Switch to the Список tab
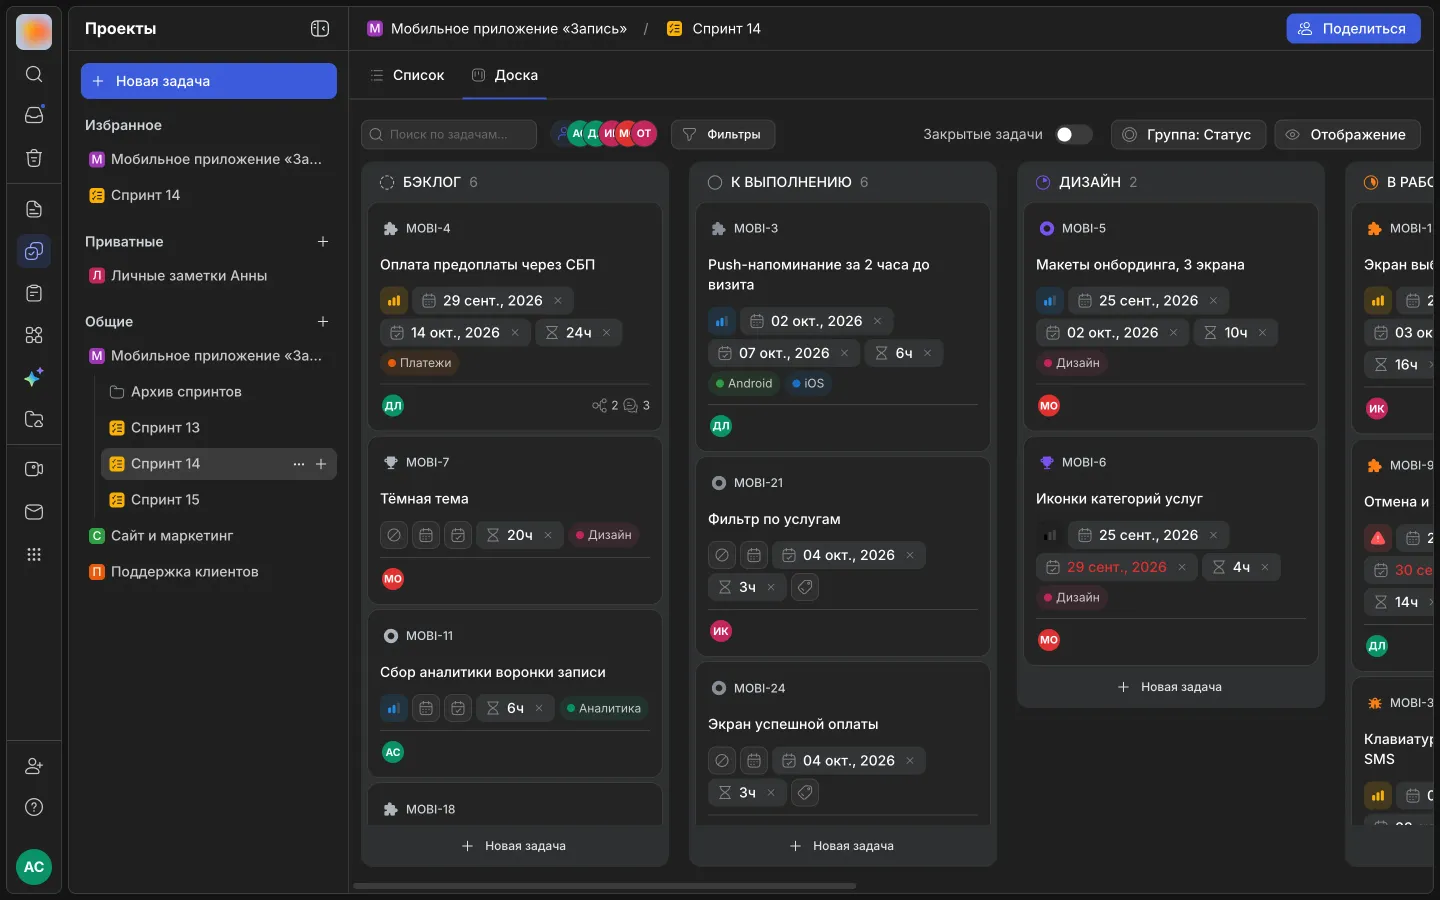Screen dimensions: 1440x900 [407, 75]
